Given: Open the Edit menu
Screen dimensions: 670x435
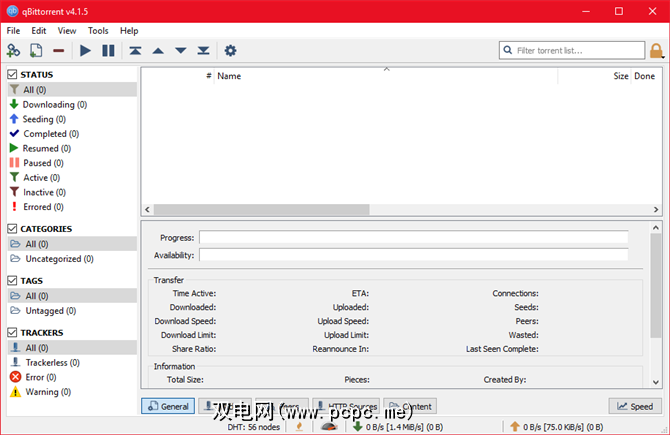Looking at the screenshot, I should 38,31.
